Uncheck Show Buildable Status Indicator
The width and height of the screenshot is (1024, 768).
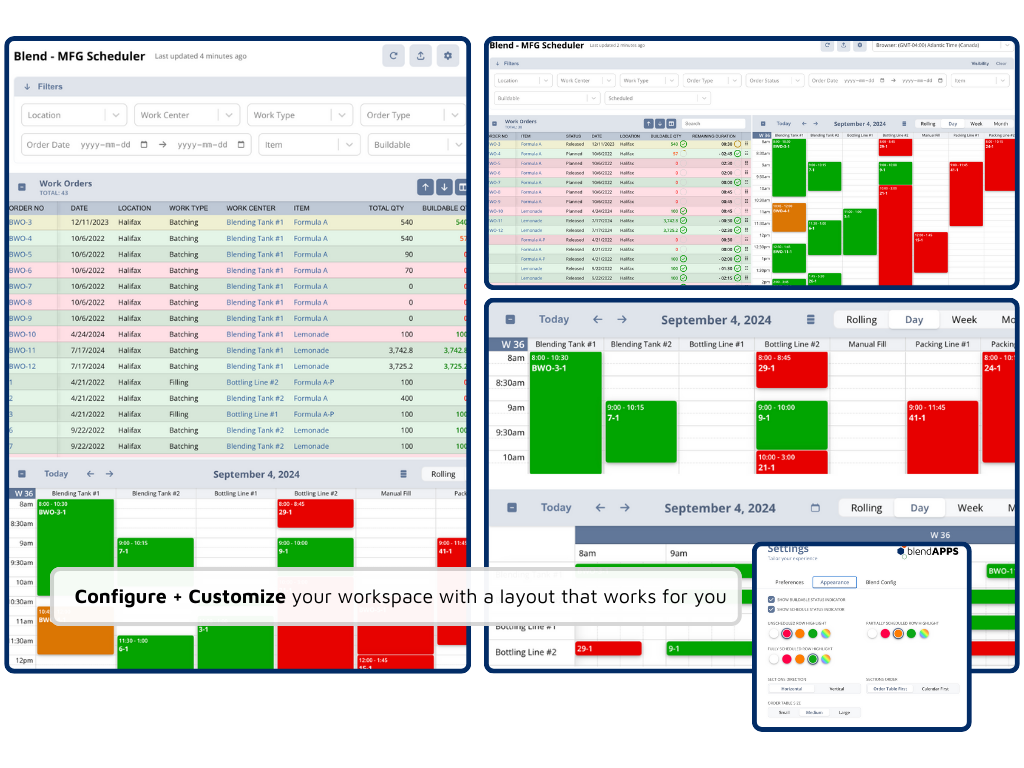coord(771,598)
